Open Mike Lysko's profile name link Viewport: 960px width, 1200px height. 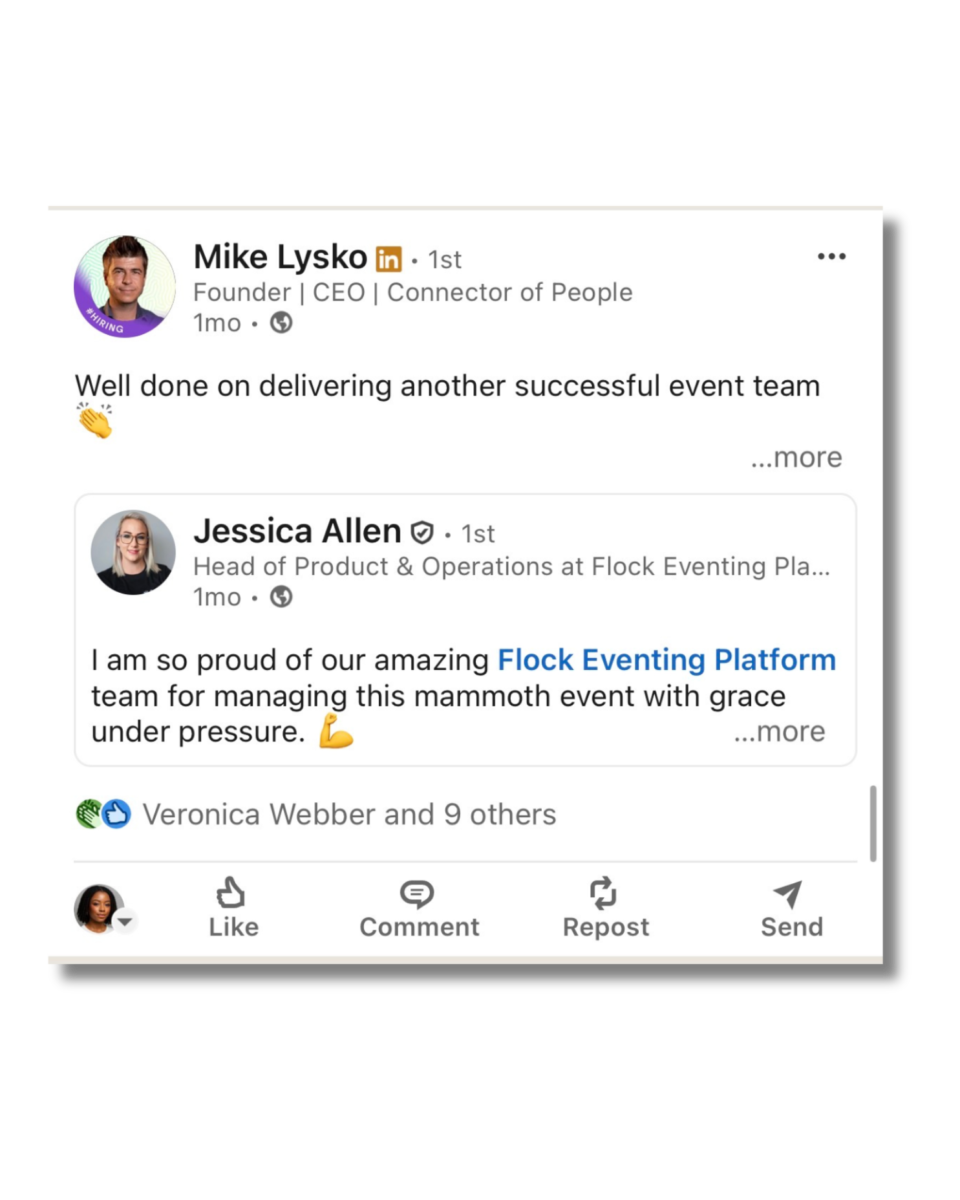pyautogui.click(x=280, y=257)
